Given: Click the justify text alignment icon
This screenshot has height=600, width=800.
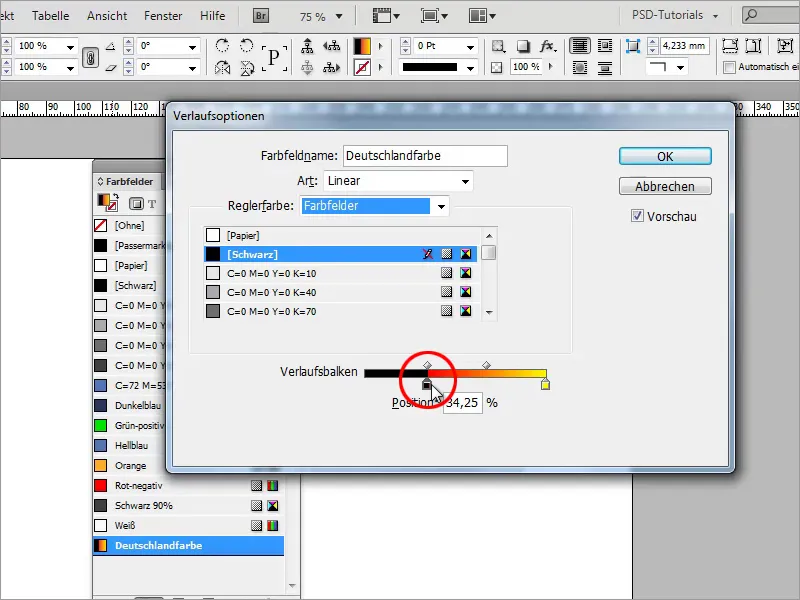Looking at the screenshot, I should pos(580,45).
